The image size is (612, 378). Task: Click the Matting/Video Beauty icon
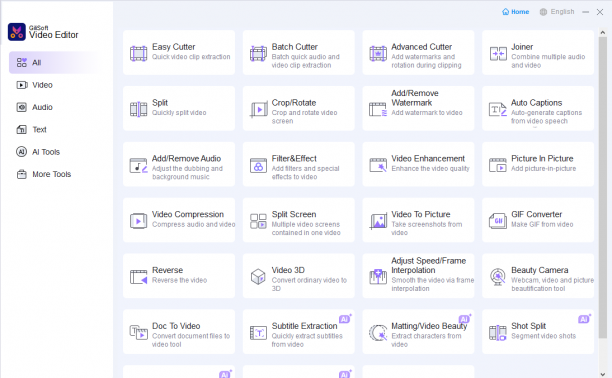point(378,333)
